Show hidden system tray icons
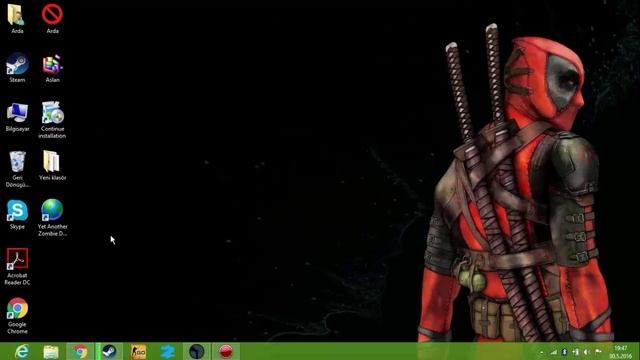 pyautogui.click(x=542, y=352)
